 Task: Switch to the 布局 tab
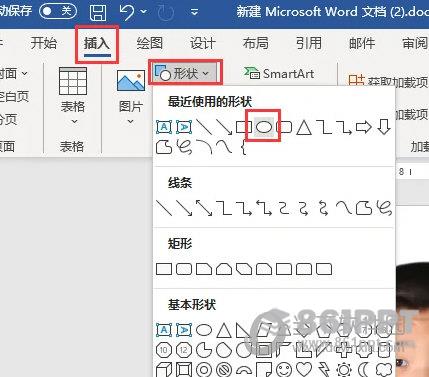(256, 43)
